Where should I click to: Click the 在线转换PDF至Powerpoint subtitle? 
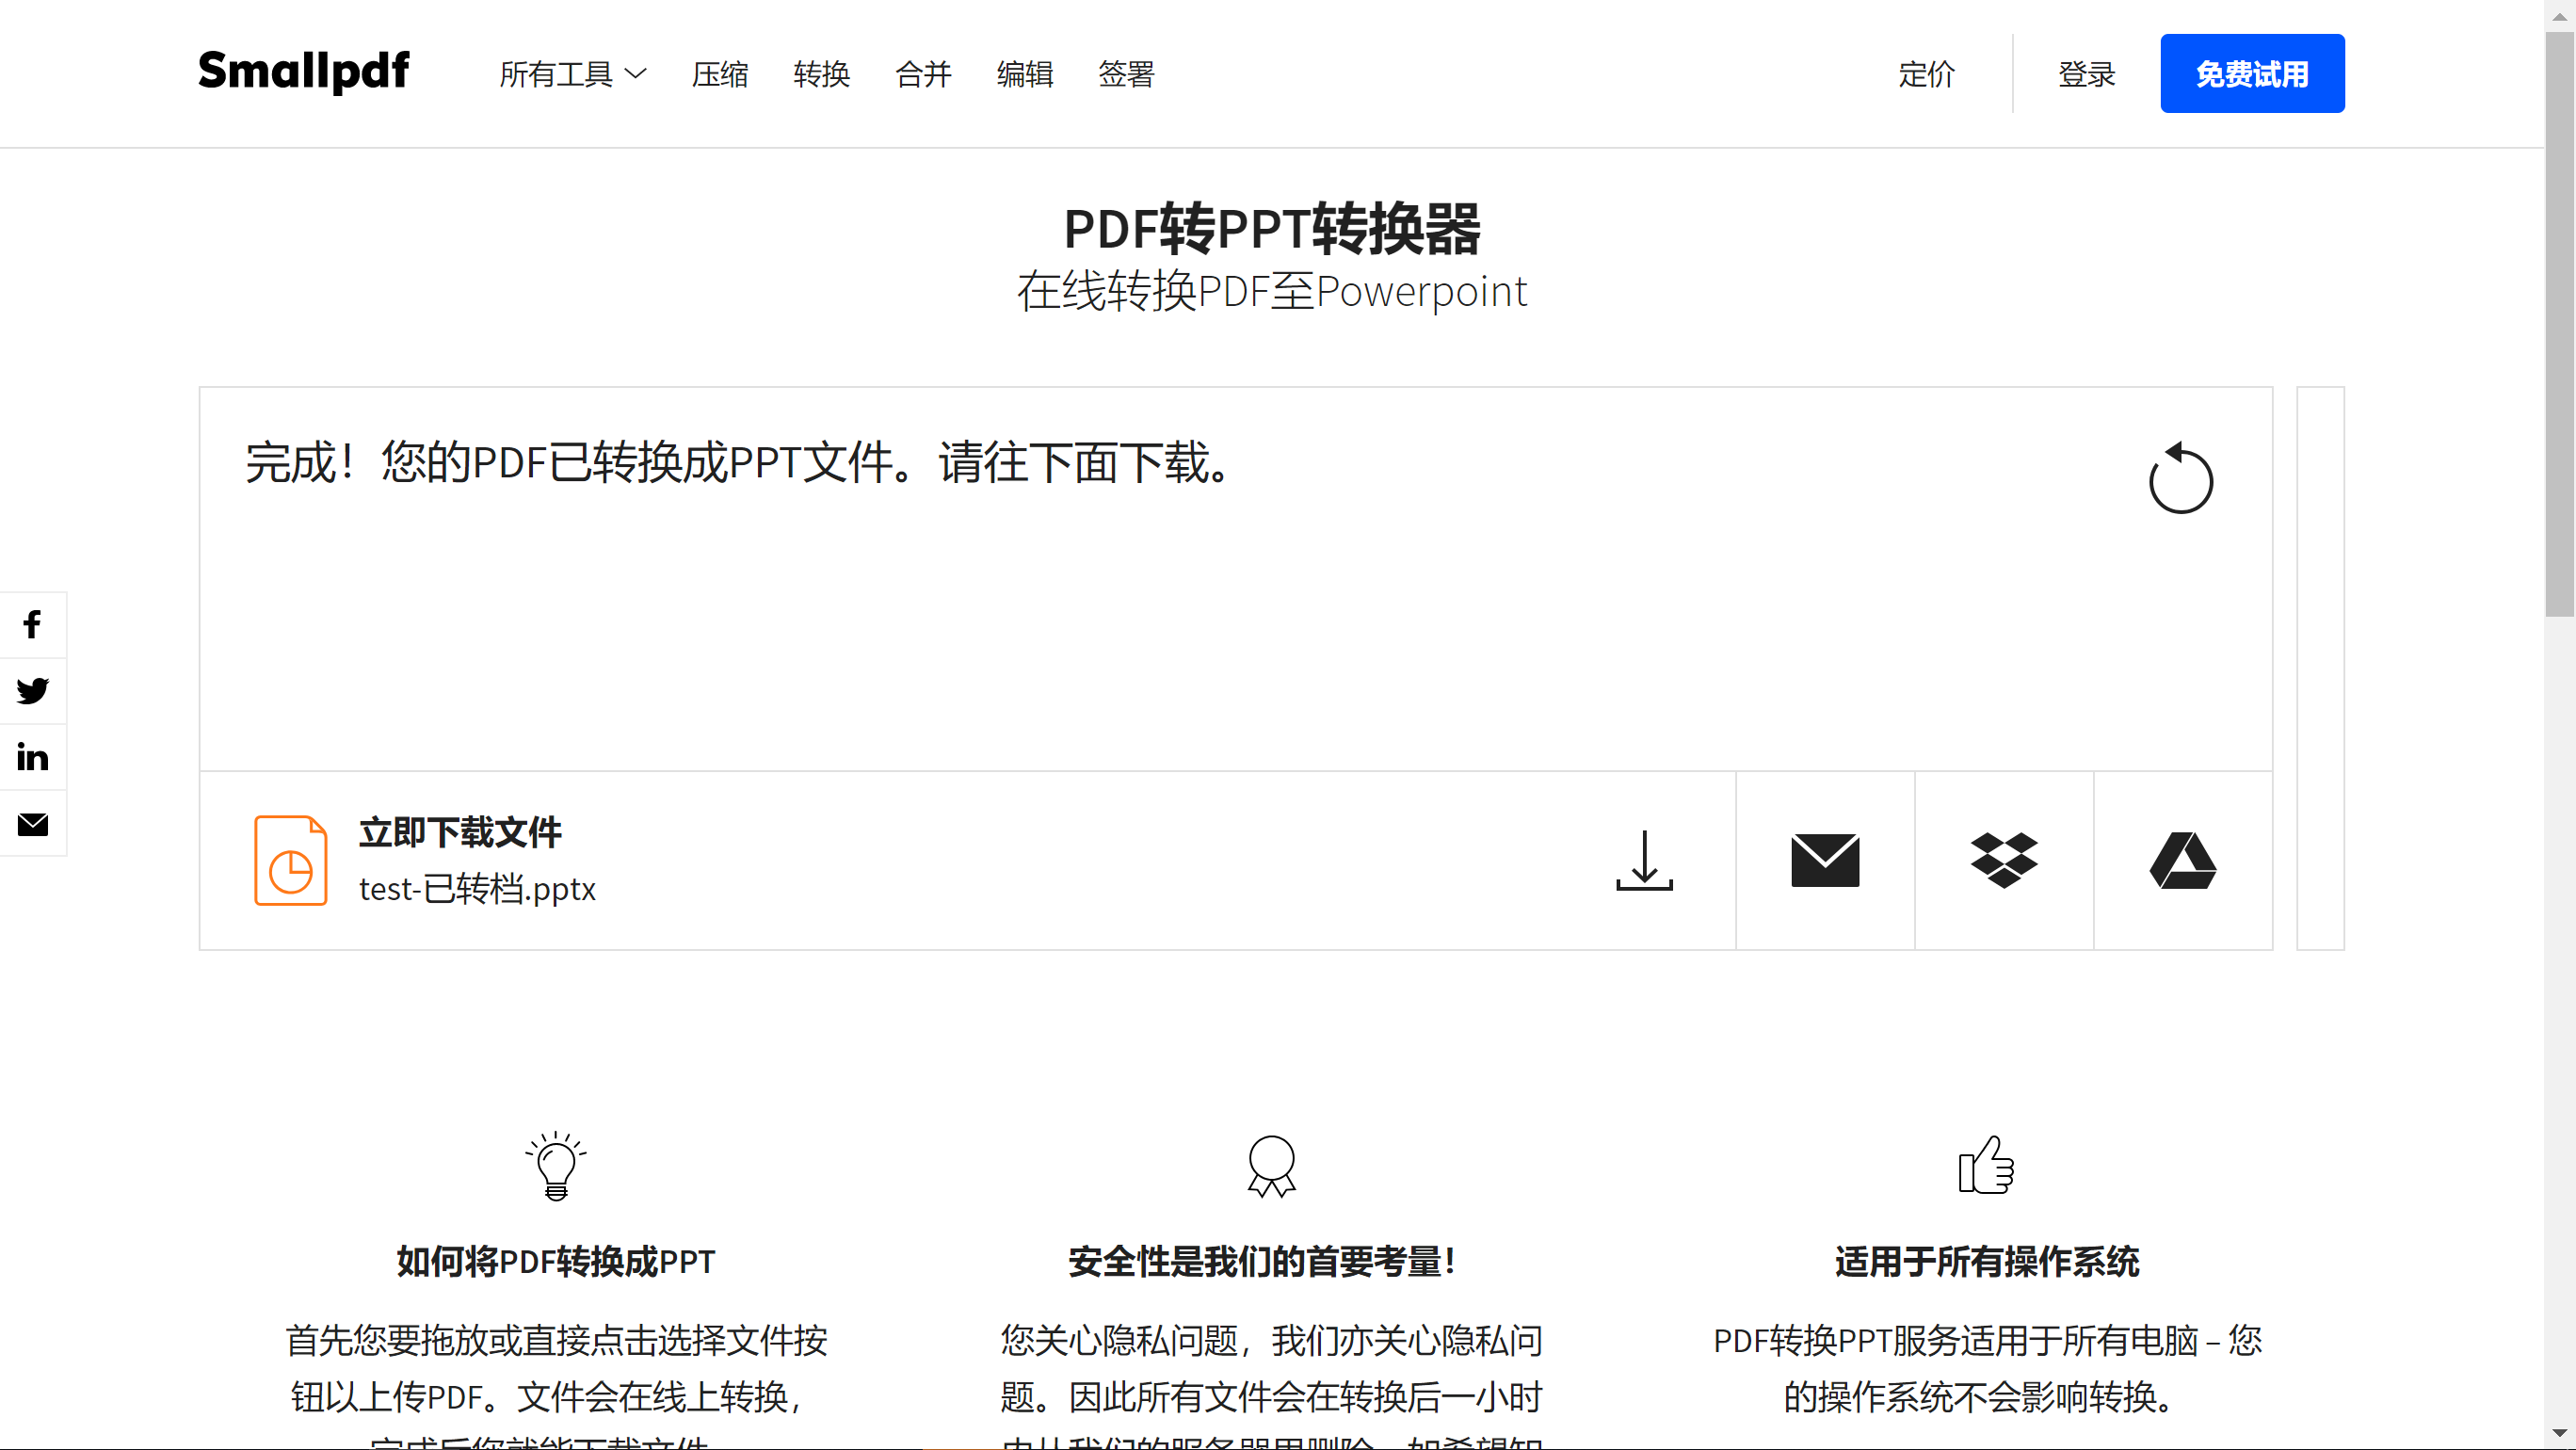pos(1272,291)
